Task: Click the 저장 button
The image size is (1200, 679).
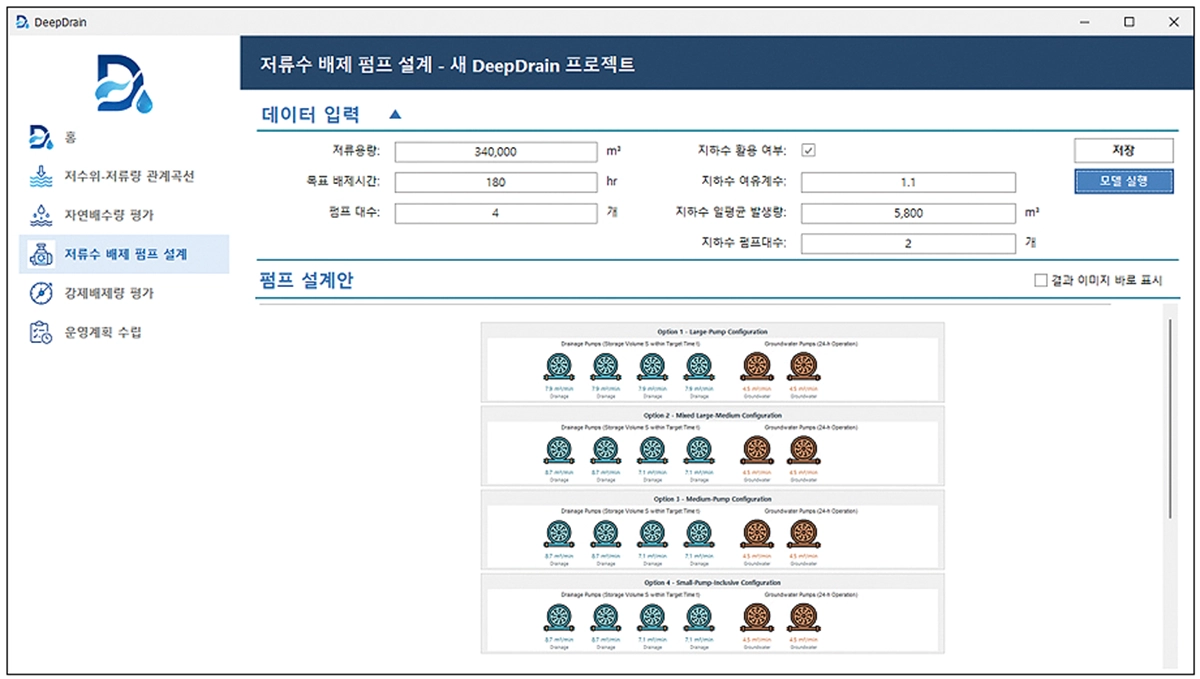Action: [1123, 150]
